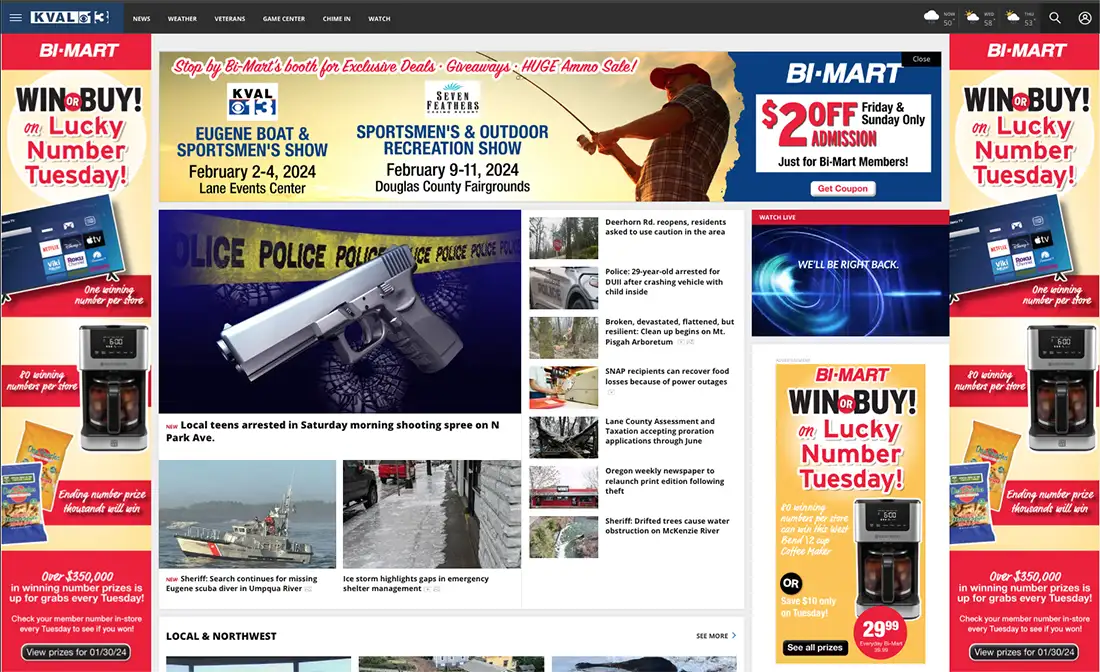The image size is (1100, 672).
Task: Open Oregon weekly newspaper relaunch headline
Action: click(x=664, y=481)
